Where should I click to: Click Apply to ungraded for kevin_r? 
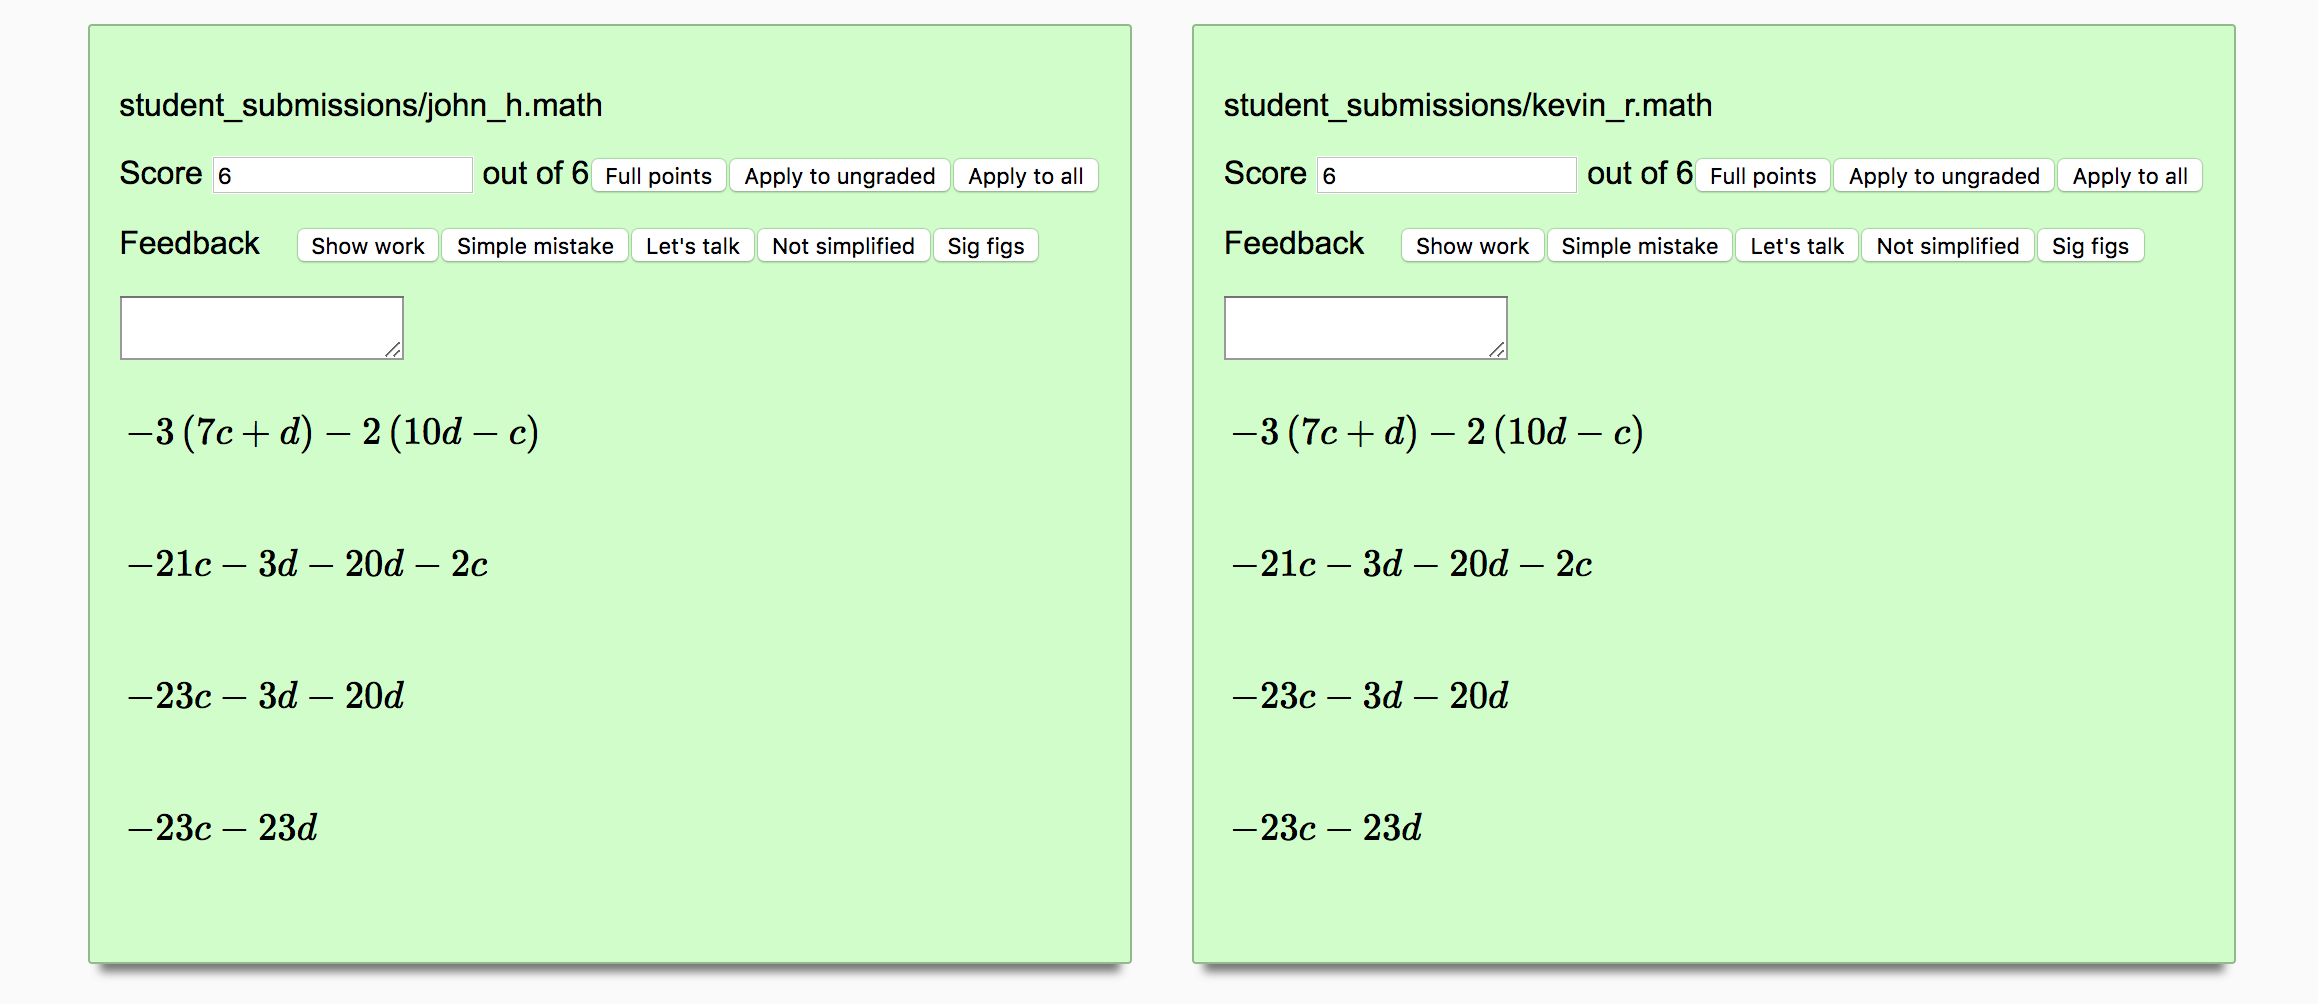(x=1943, y=176)
